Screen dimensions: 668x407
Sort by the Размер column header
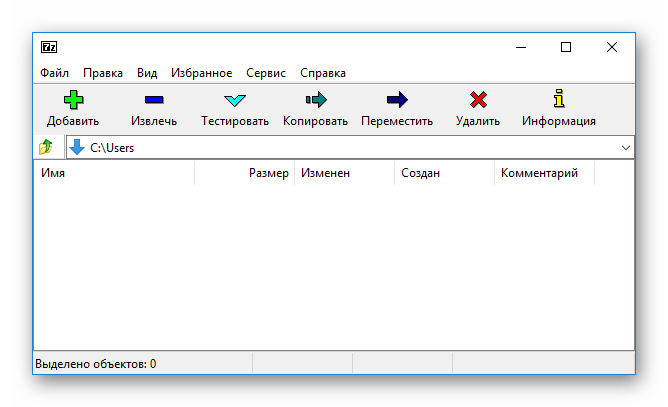coord(245,173)
